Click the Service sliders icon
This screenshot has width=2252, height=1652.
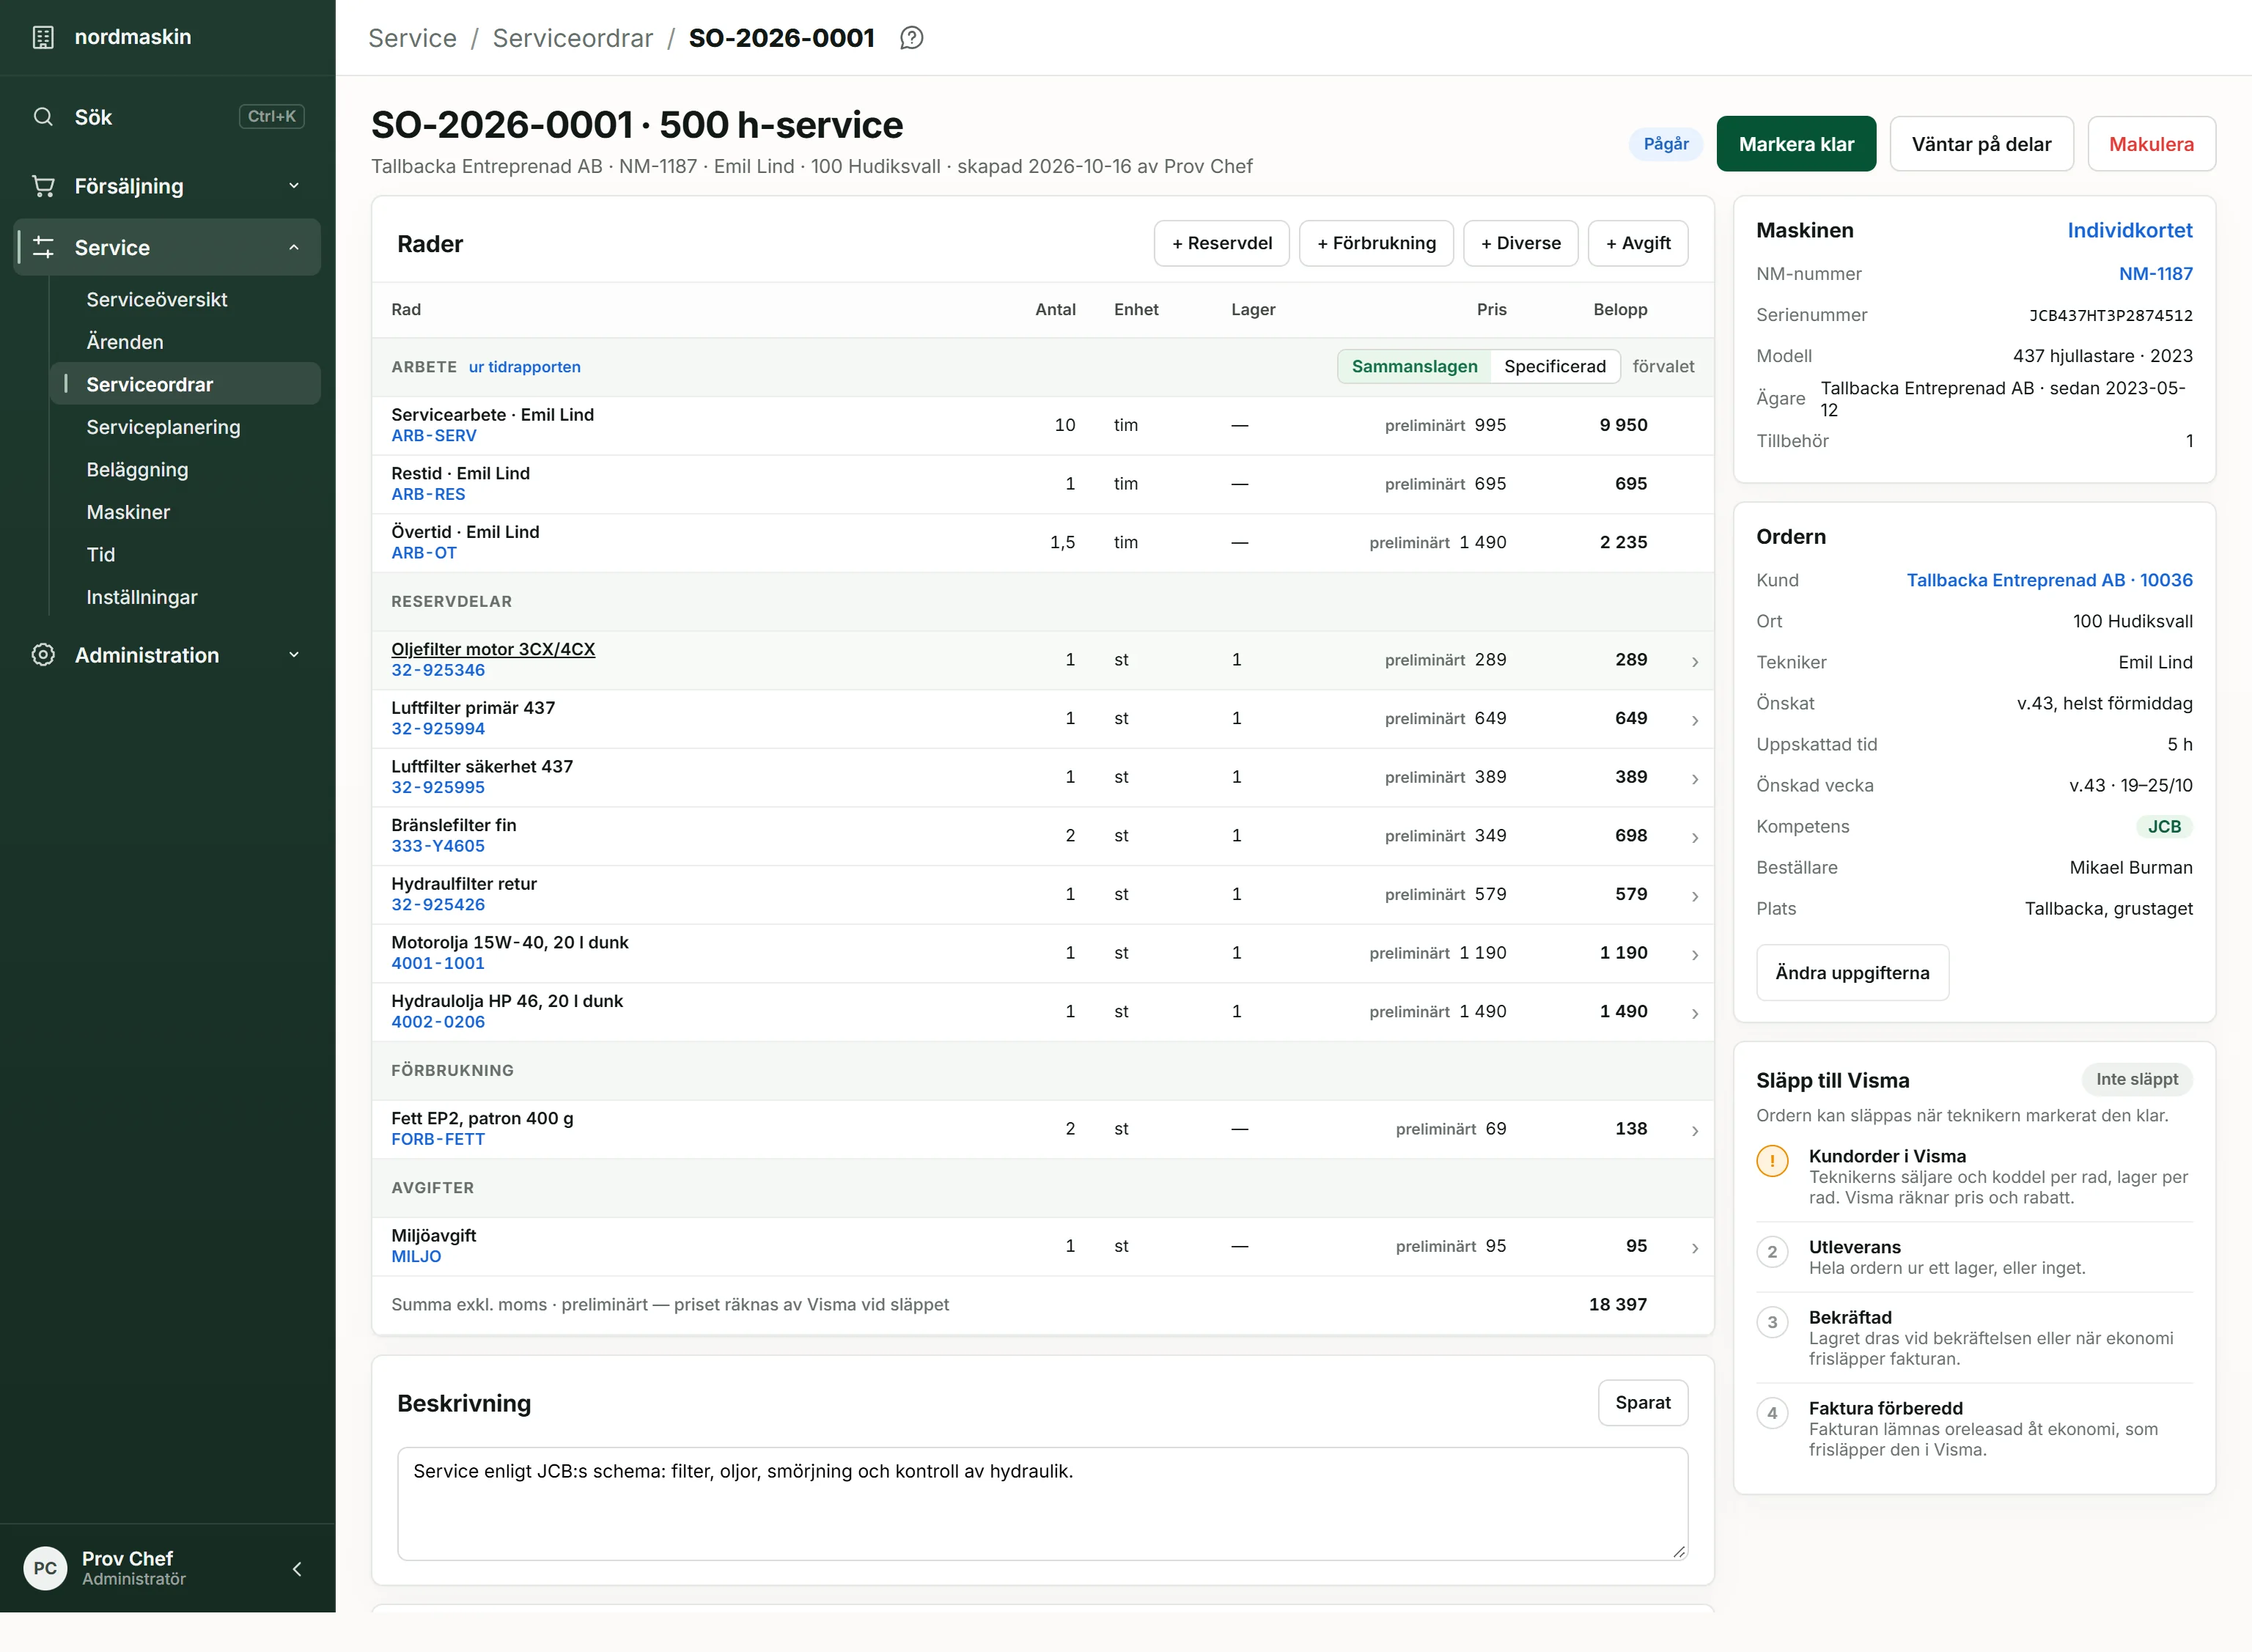click(43, 247)
